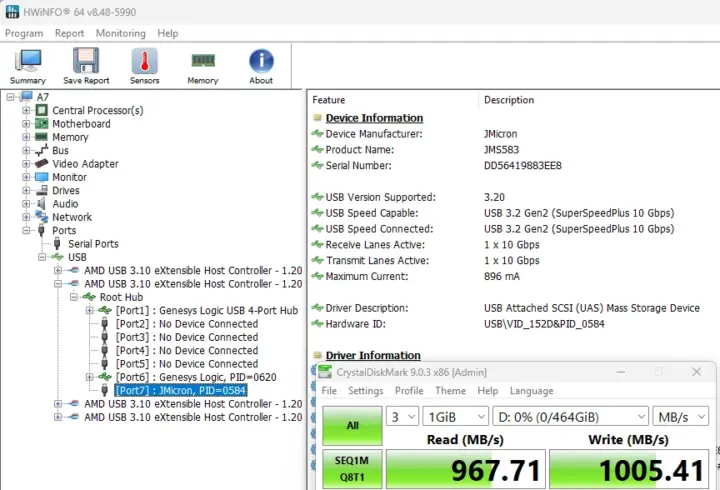Open the D: 0% (0/464GiB) drive dropdown
The width and height of the screenshot is (720, 490).
pyautogui.click(x=570, y=417)
